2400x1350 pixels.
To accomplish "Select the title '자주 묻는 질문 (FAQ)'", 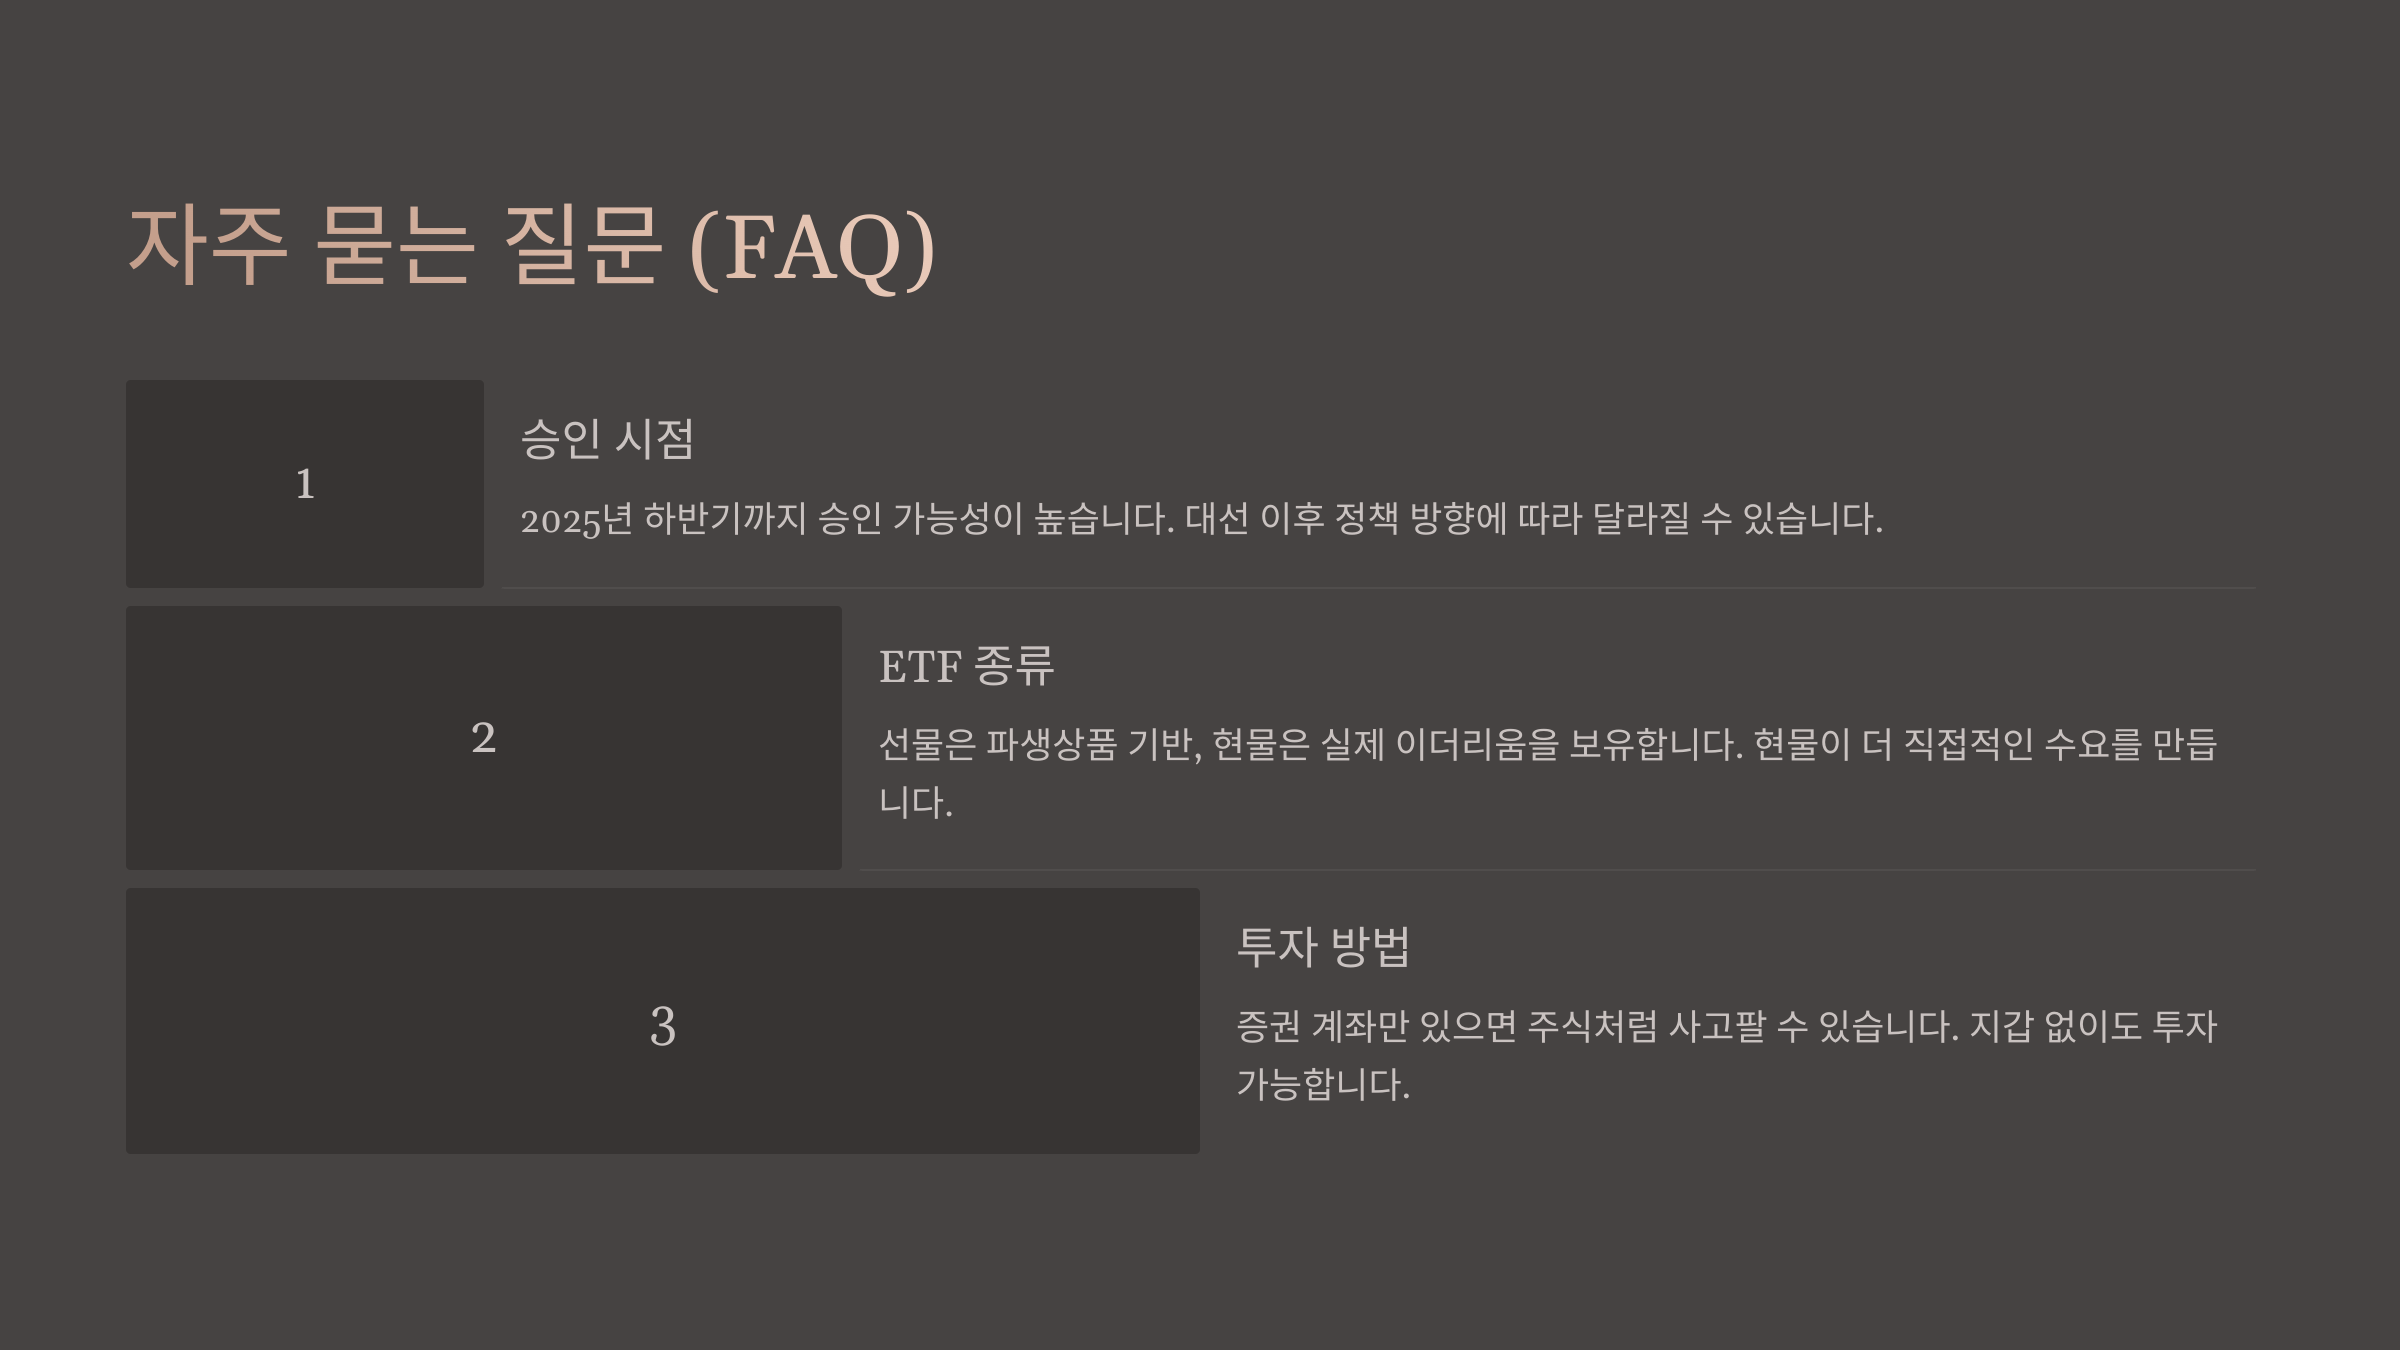I will (x=531, y=247).
